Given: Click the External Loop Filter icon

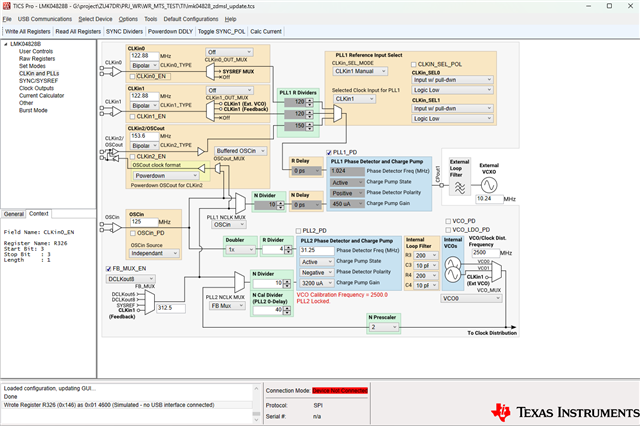Looking at the screenshot, I should pos(460,188).
